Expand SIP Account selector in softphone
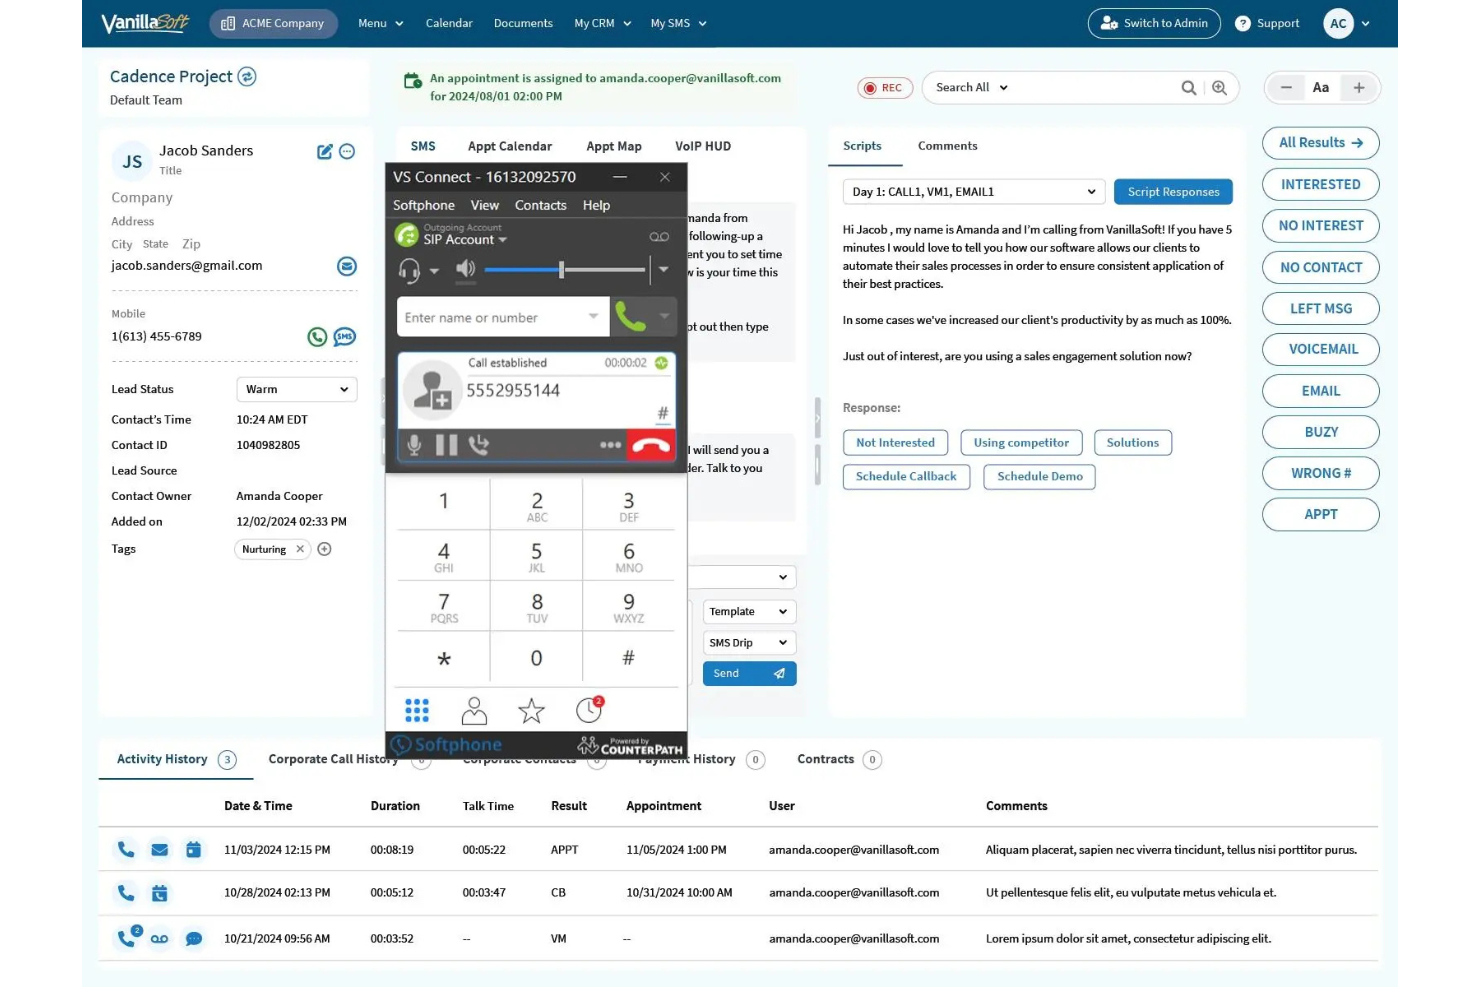The image size is (1480, 987). [x=465, y=240]
